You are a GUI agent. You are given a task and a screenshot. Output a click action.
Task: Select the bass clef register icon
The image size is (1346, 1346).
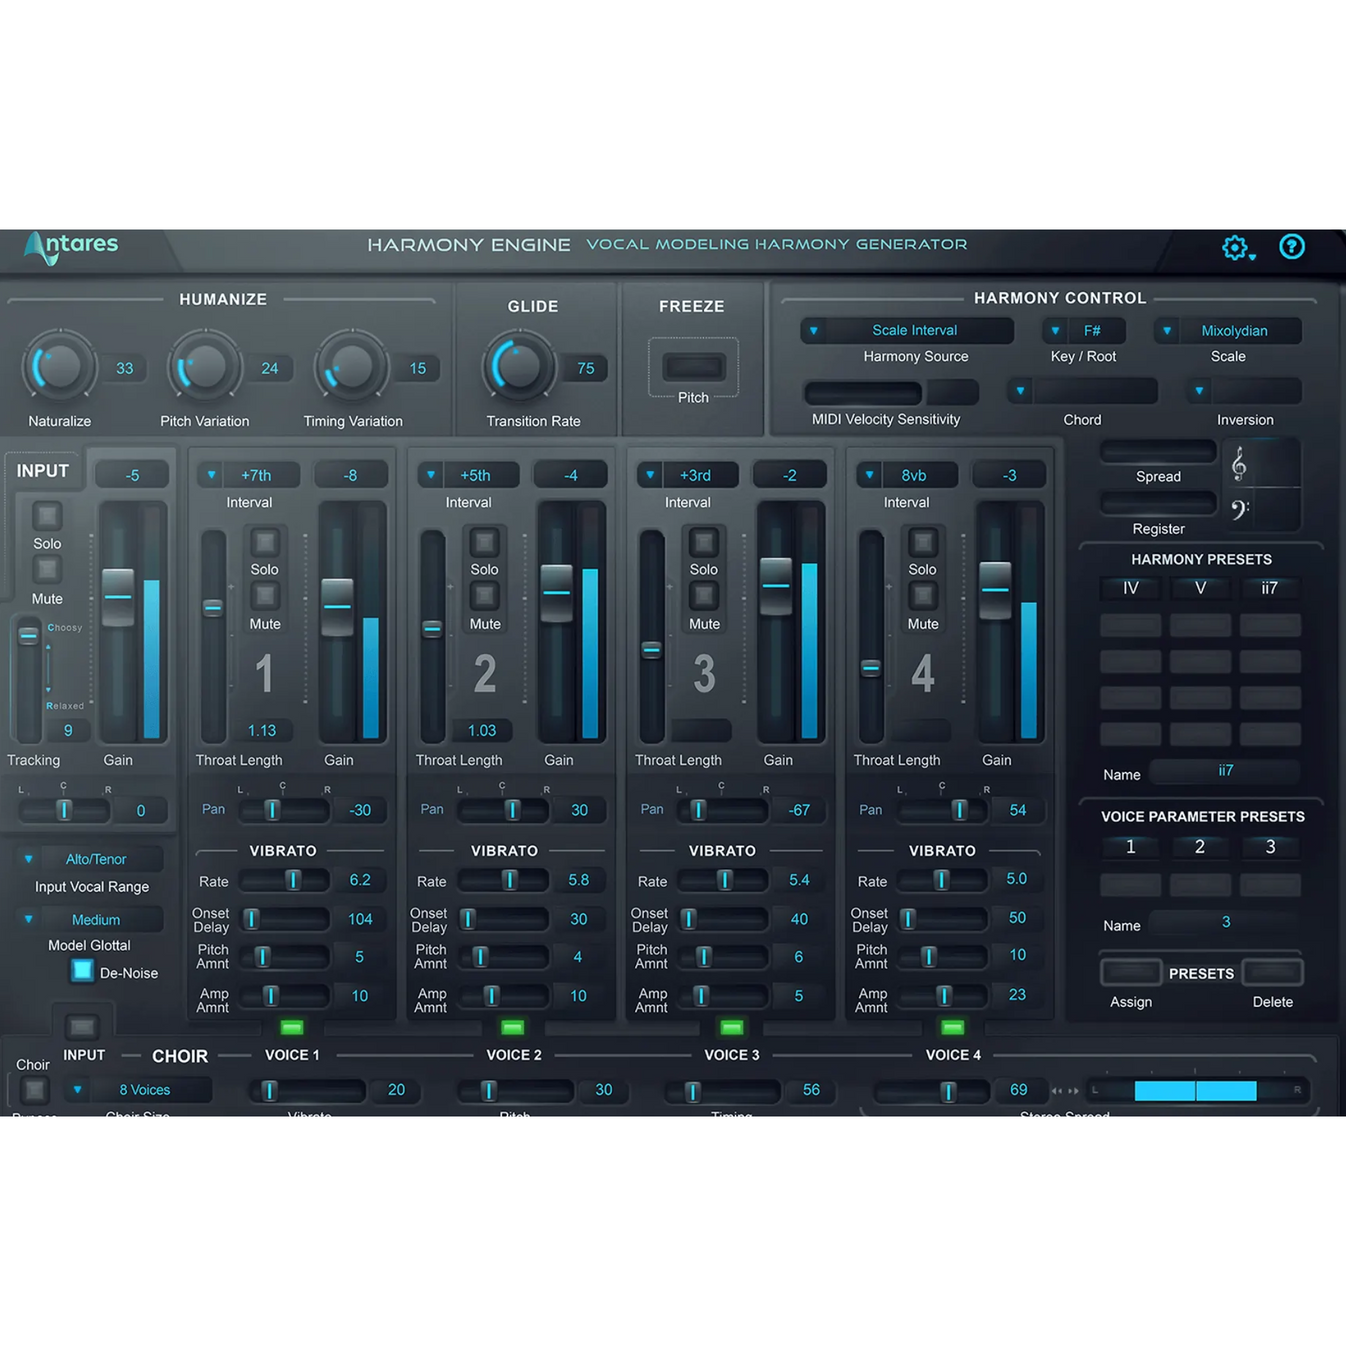(x=1239, y=508)
